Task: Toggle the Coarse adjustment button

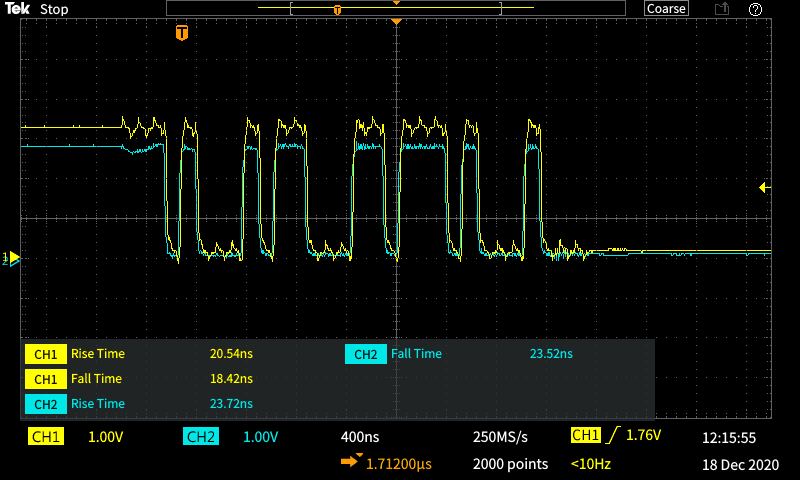Action: (666, 9)
